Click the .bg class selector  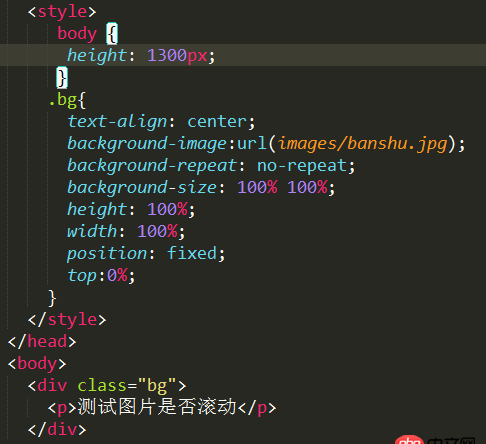62,100
